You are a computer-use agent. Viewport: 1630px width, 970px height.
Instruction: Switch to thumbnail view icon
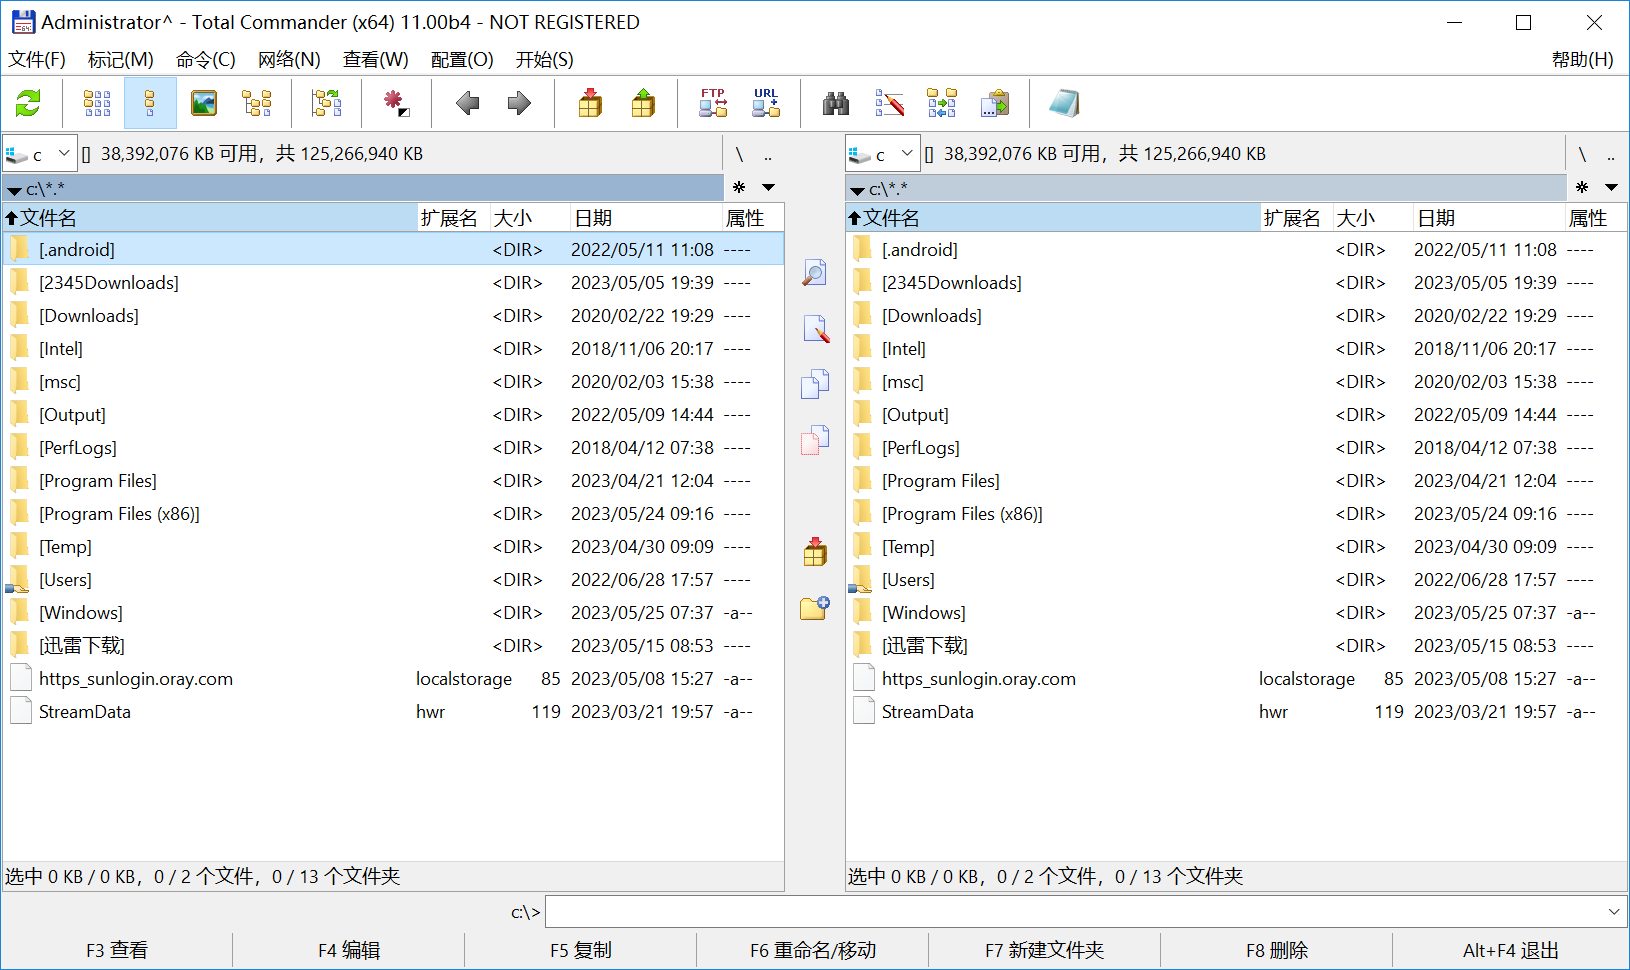tap(204, 103)
